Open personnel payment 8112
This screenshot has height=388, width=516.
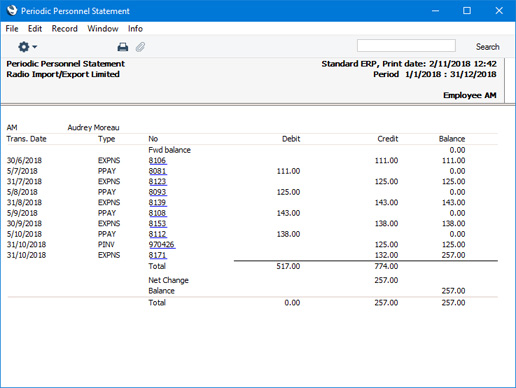click(x=157, y=234)
